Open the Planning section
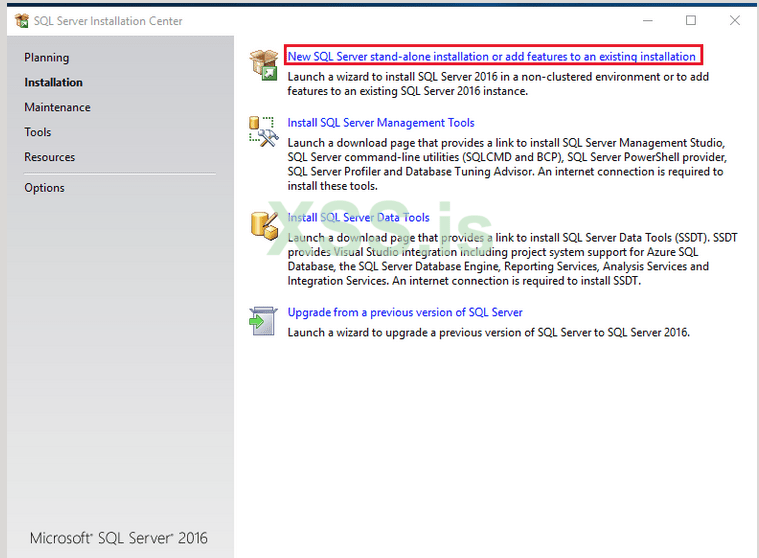759x558 pixels. [x=46, y=58]
